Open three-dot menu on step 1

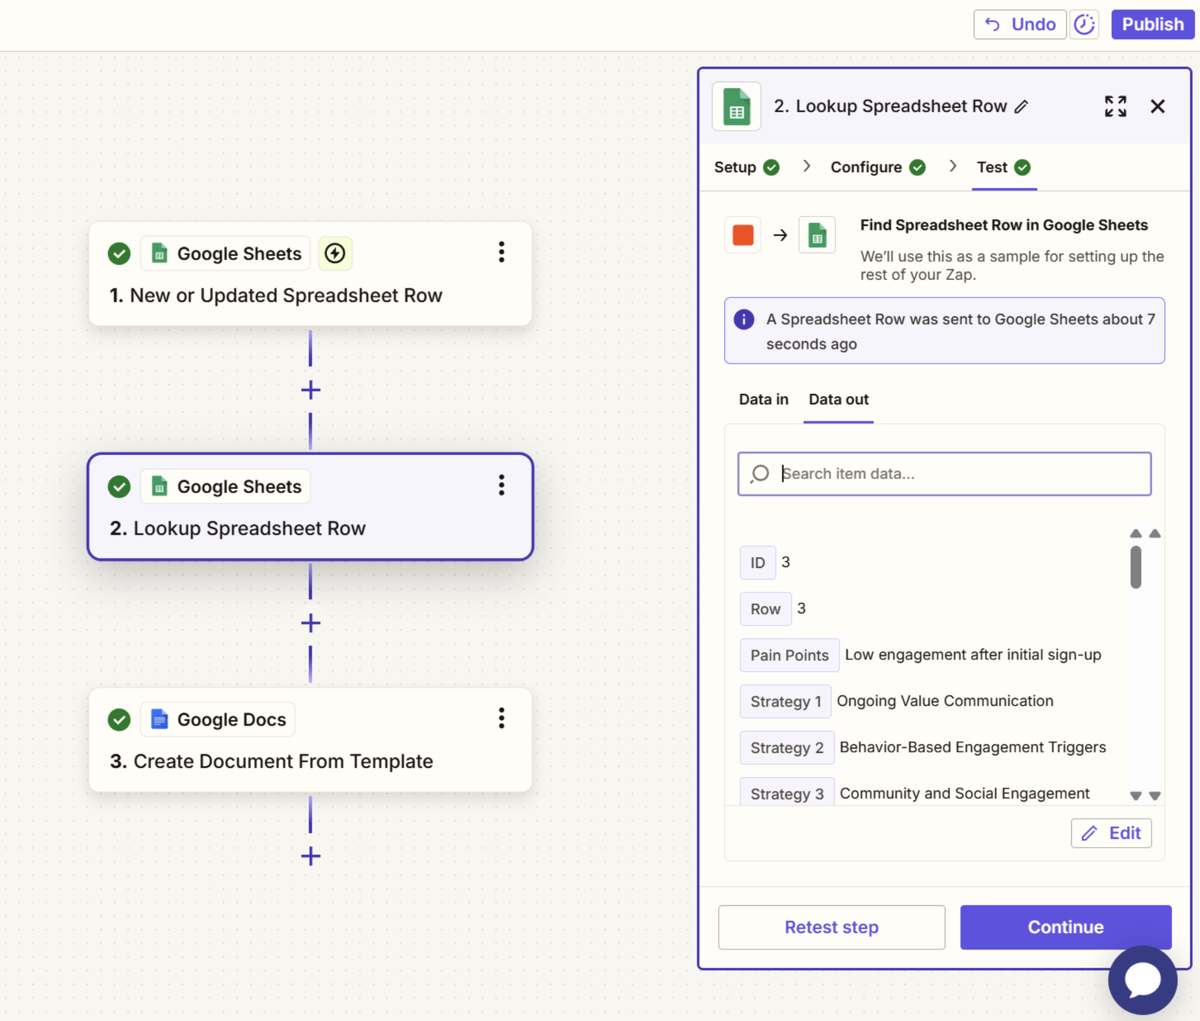501,252
